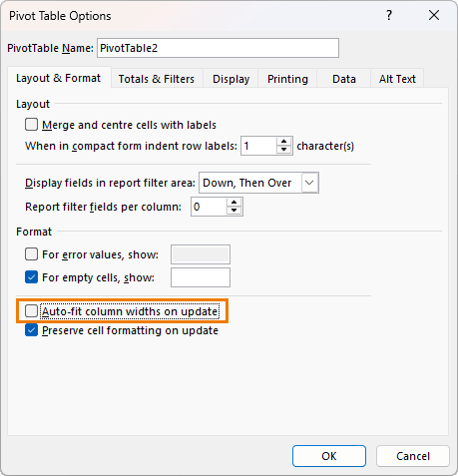Click the indent row labels character field
Image resolution: width=458 pixels, height=476 pixels.
tap(259, 146)
